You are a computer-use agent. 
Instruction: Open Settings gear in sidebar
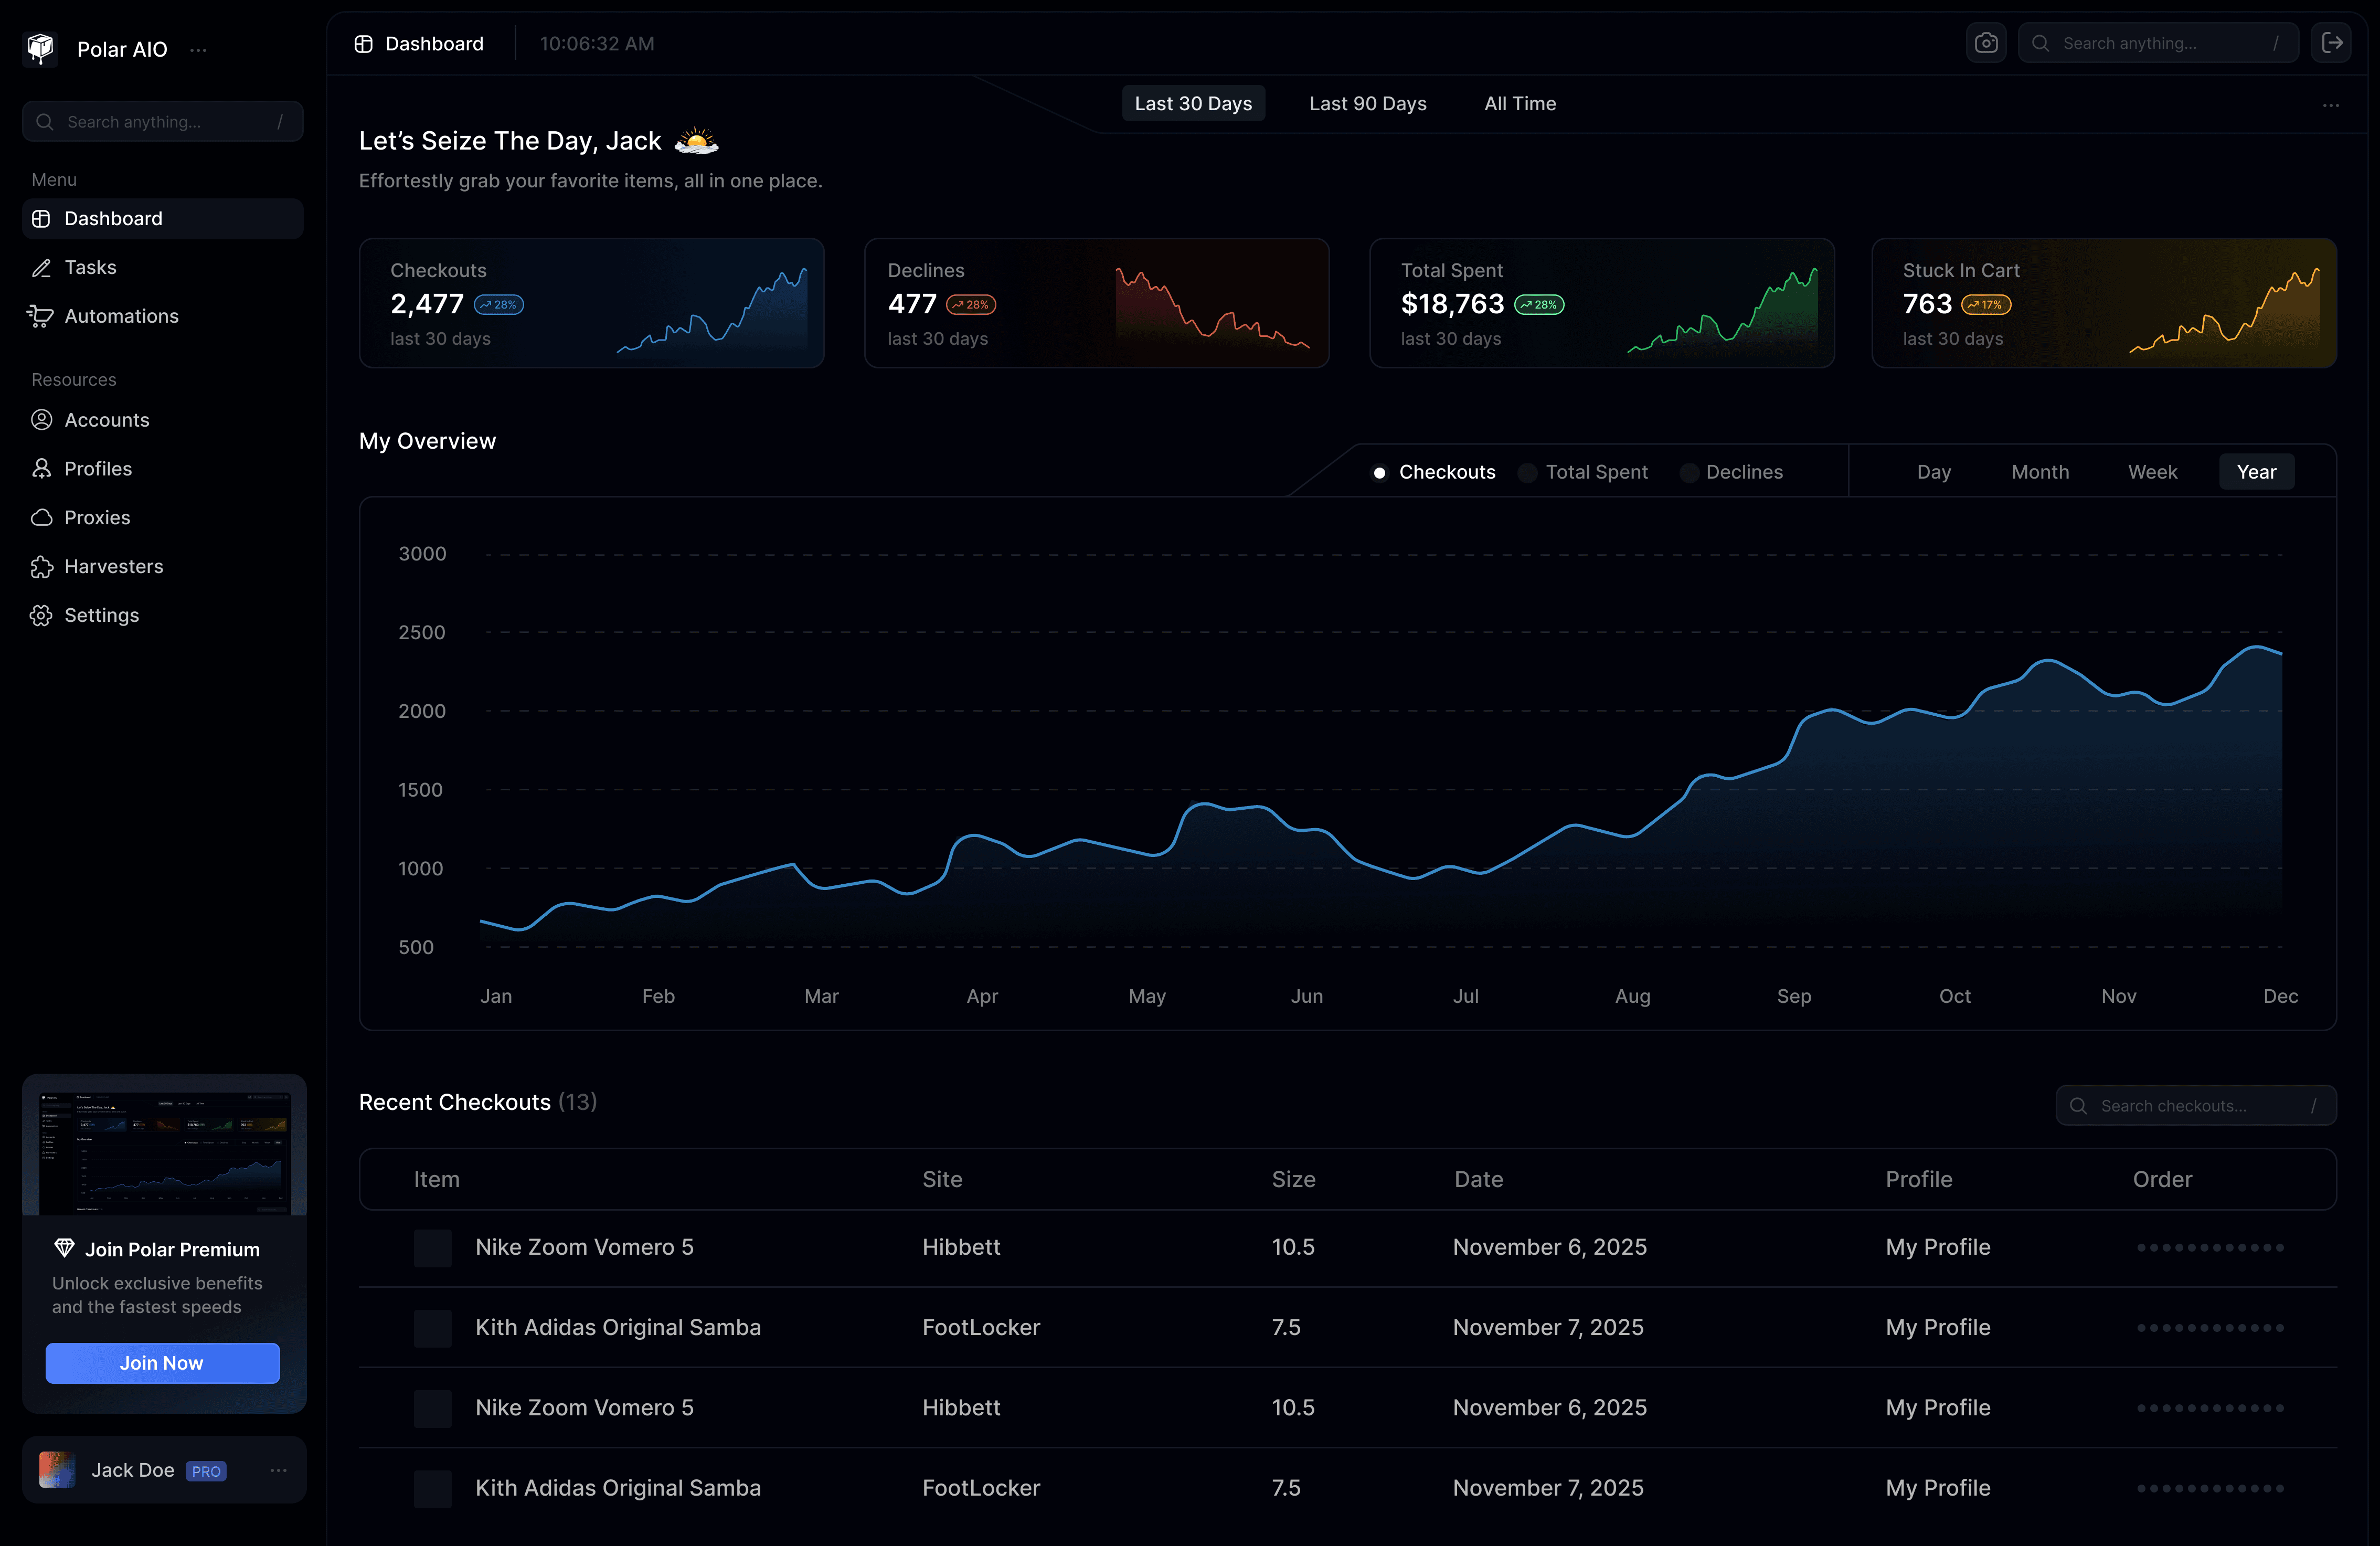coord(42,615)
